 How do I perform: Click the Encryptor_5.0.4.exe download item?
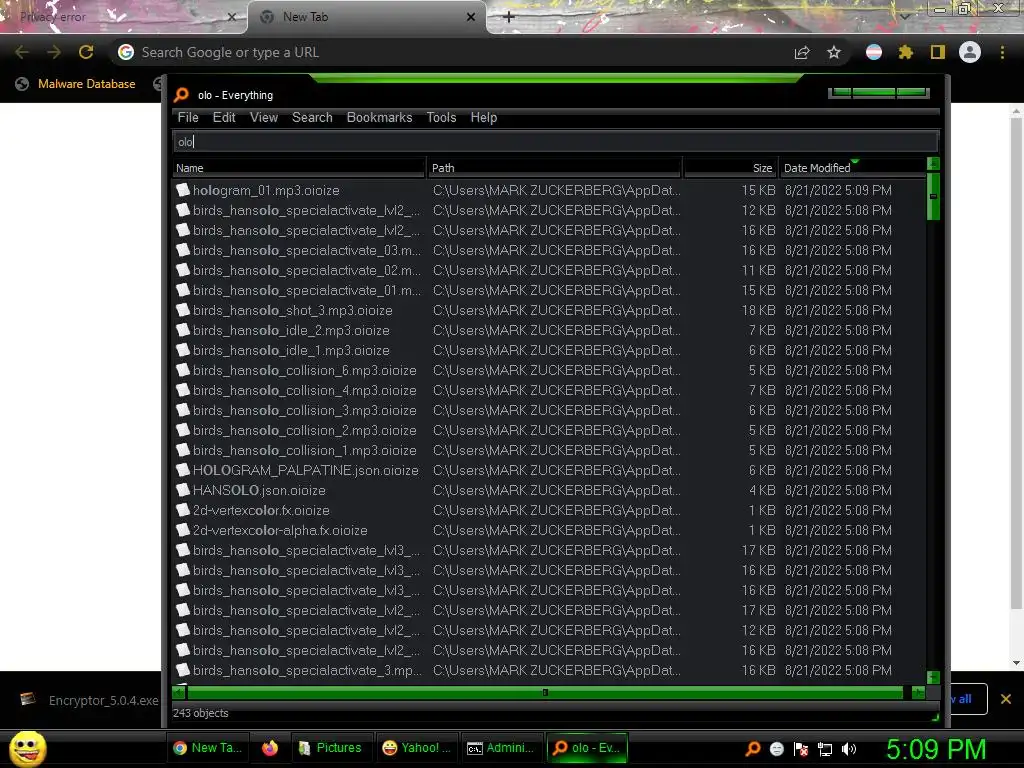click(x=89, y=700)
